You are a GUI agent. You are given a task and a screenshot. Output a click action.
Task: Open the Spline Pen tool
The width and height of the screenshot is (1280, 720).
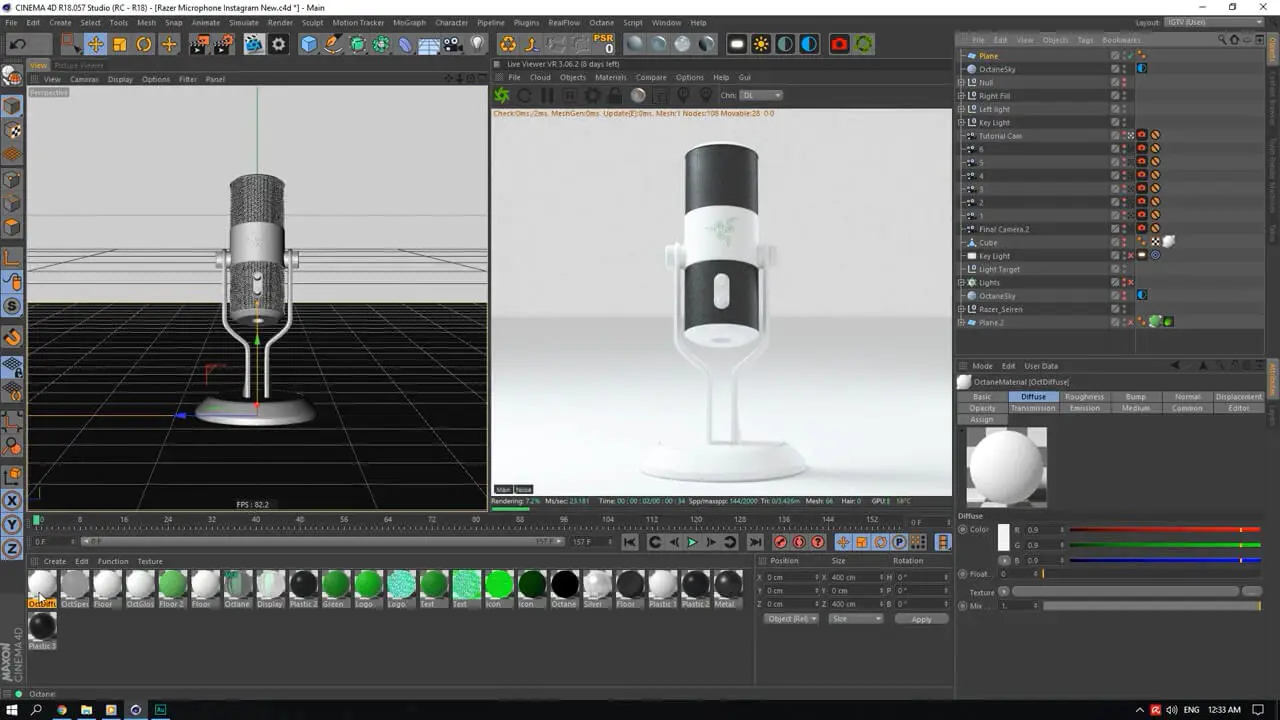pyautogui.click(x=333, y=44)
